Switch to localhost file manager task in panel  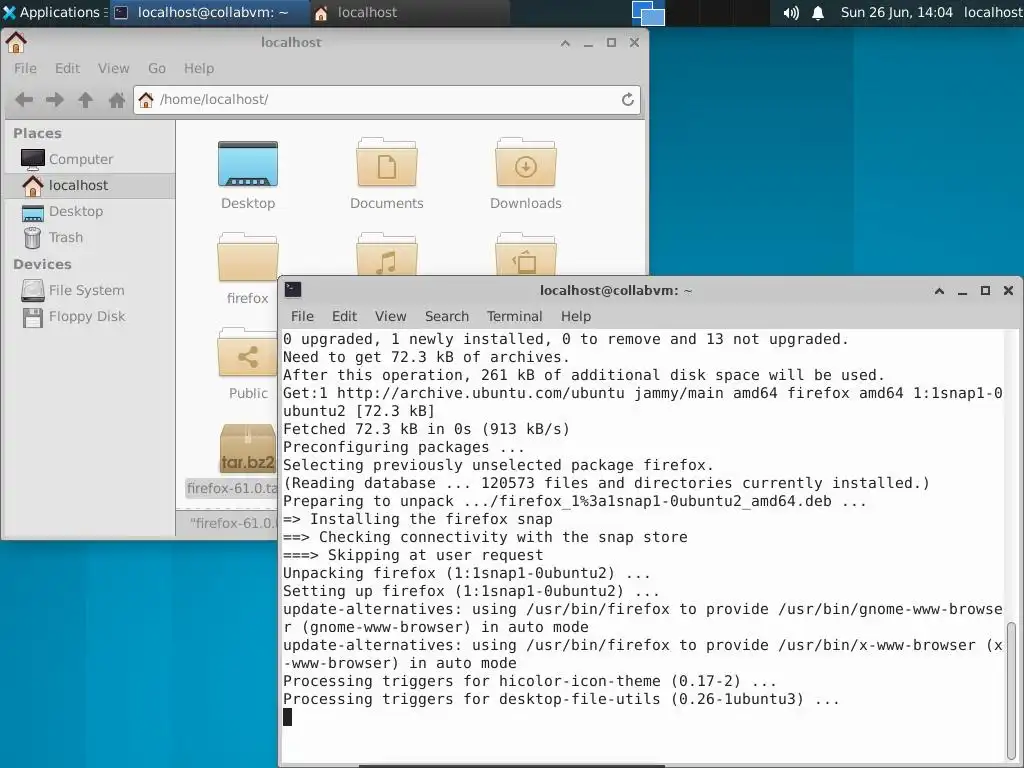pyautogui.click(x=408, y=12)
